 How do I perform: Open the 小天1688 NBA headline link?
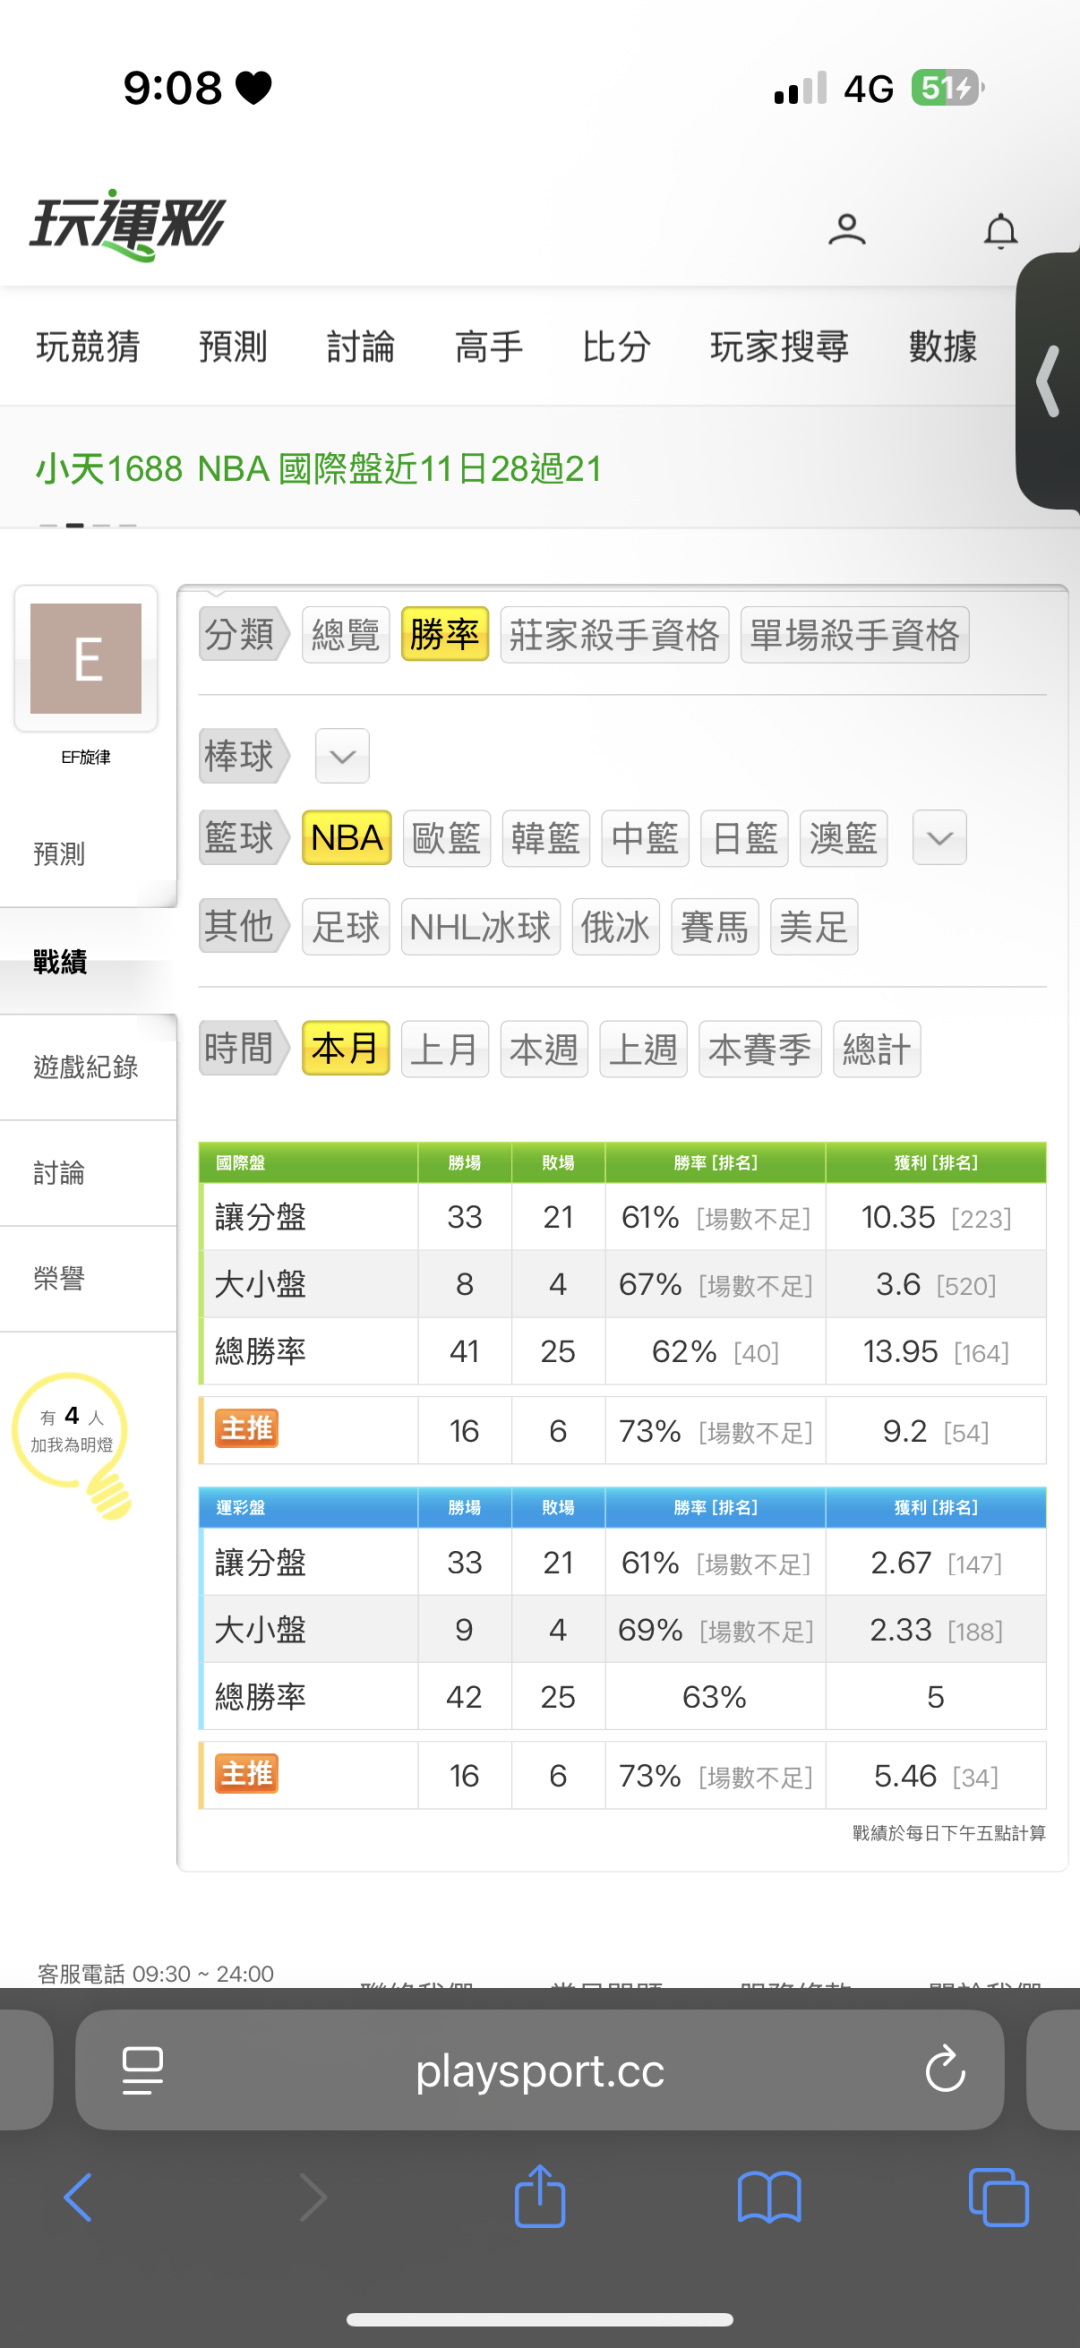pos(319,468)
